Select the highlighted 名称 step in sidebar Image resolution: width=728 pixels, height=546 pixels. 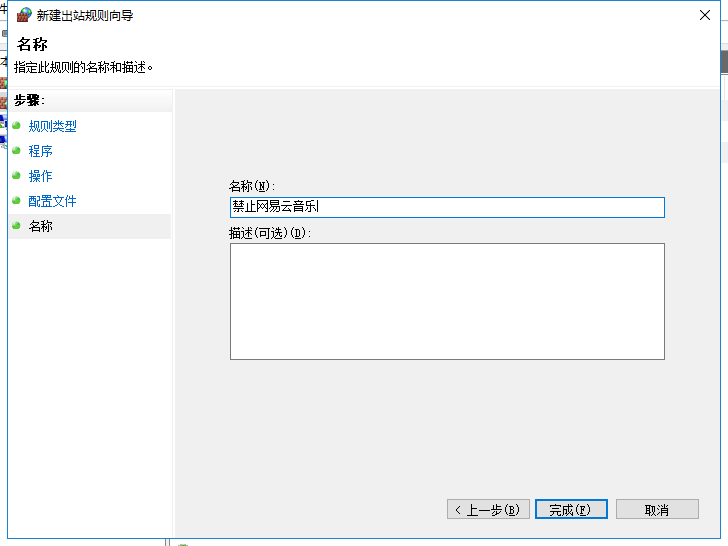[x=40, y=226]
